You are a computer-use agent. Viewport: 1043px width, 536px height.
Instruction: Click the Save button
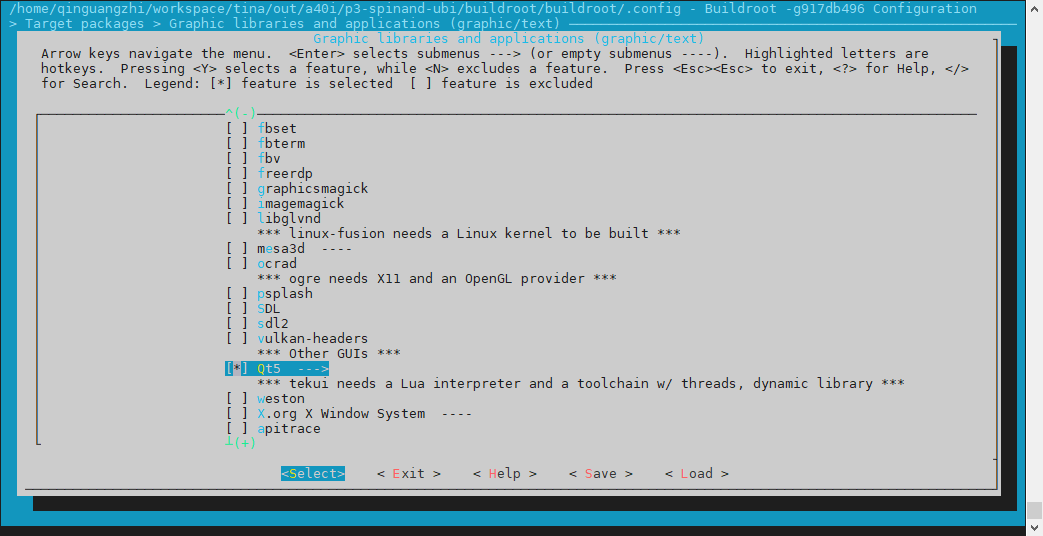tap(601, 473)
